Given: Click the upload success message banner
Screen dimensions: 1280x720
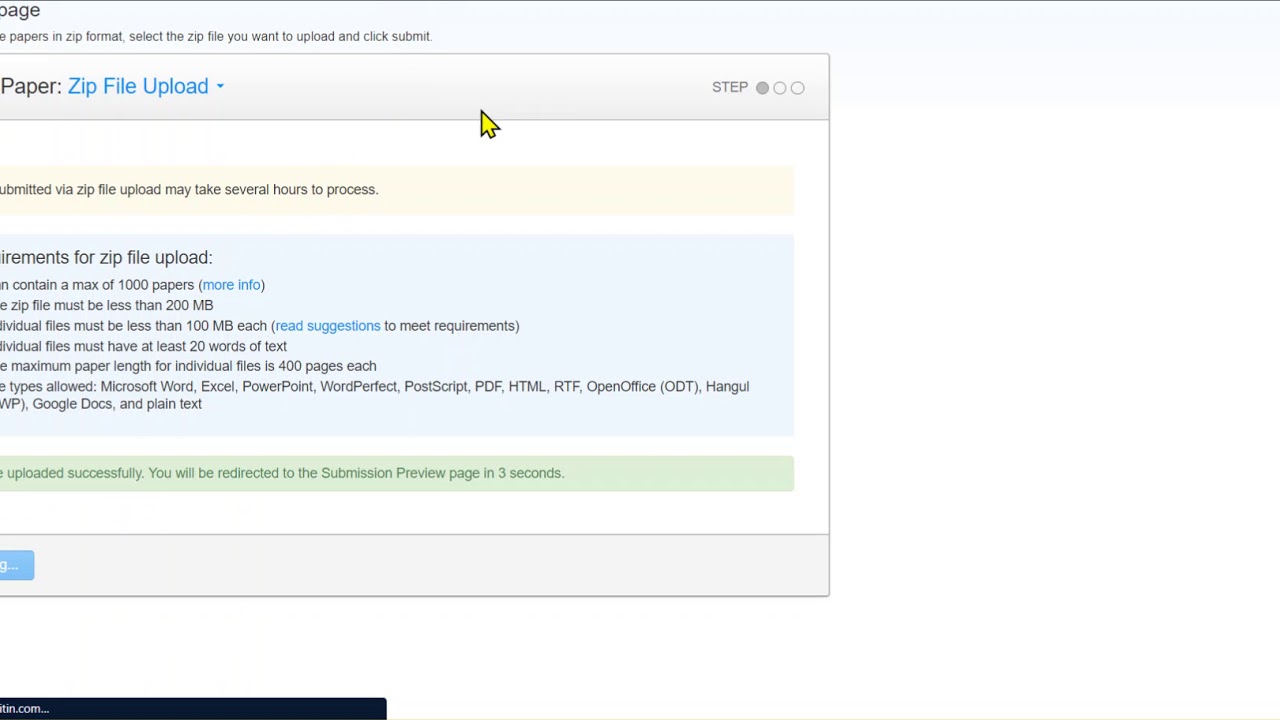Looking at the screenshot, I should 397,473.
